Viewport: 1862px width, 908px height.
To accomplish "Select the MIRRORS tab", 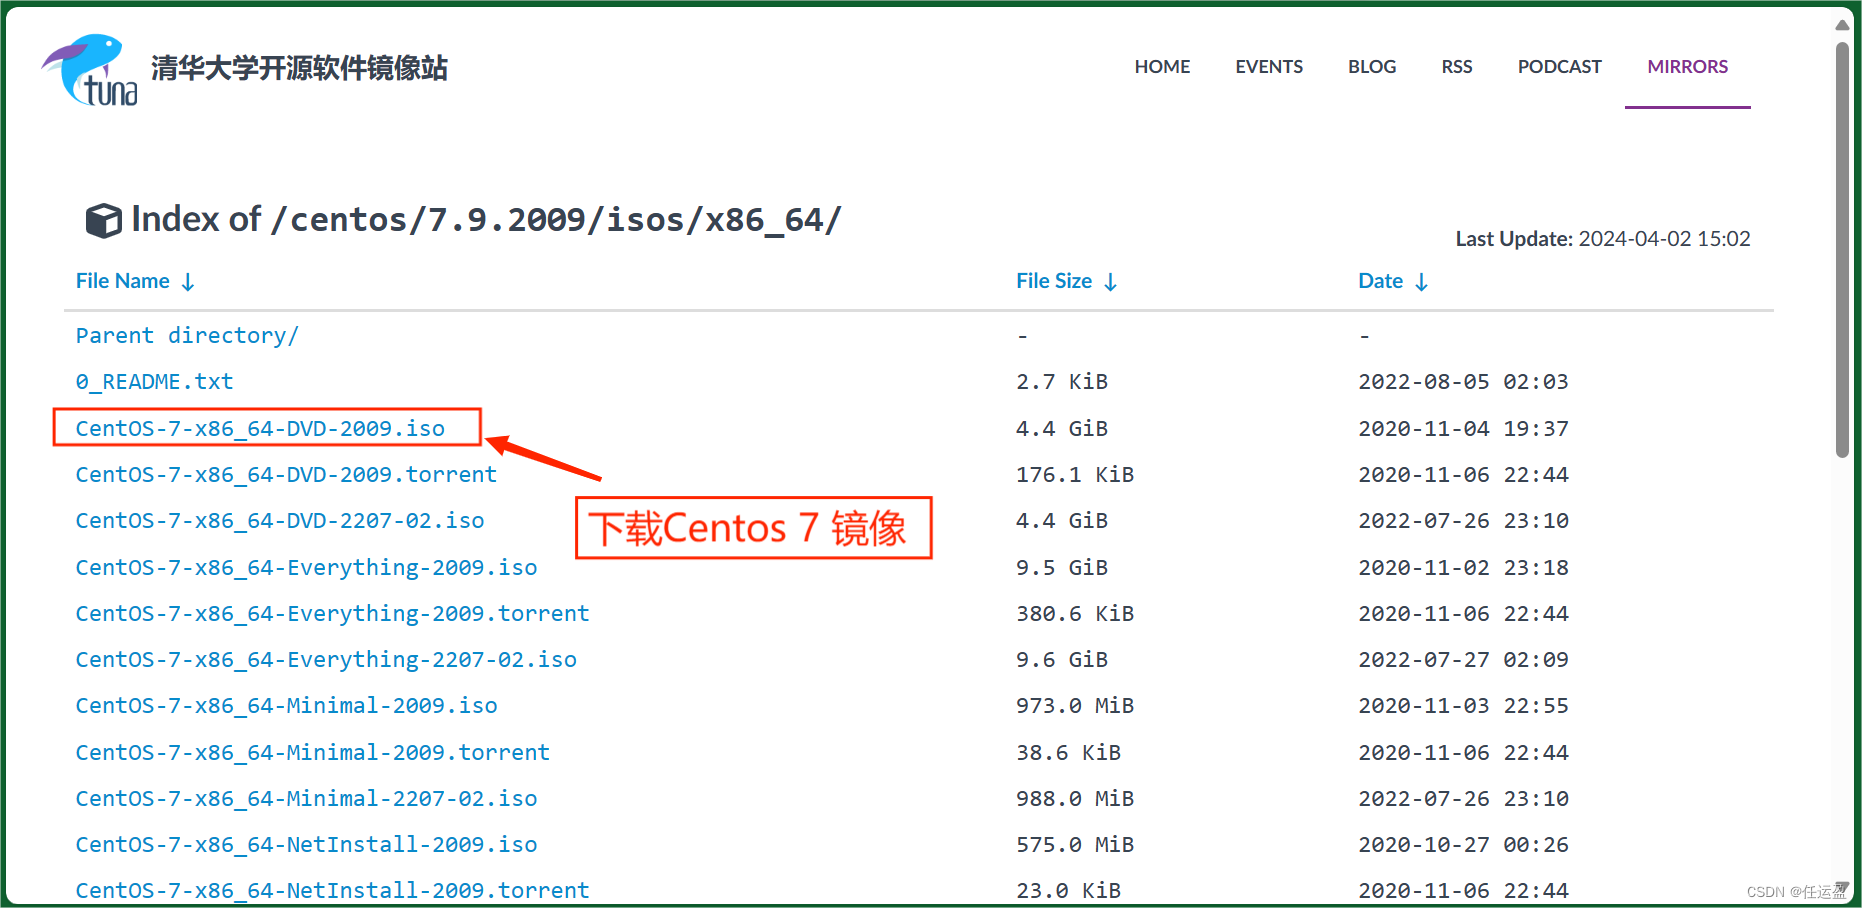I will [x=1687, y=66].
